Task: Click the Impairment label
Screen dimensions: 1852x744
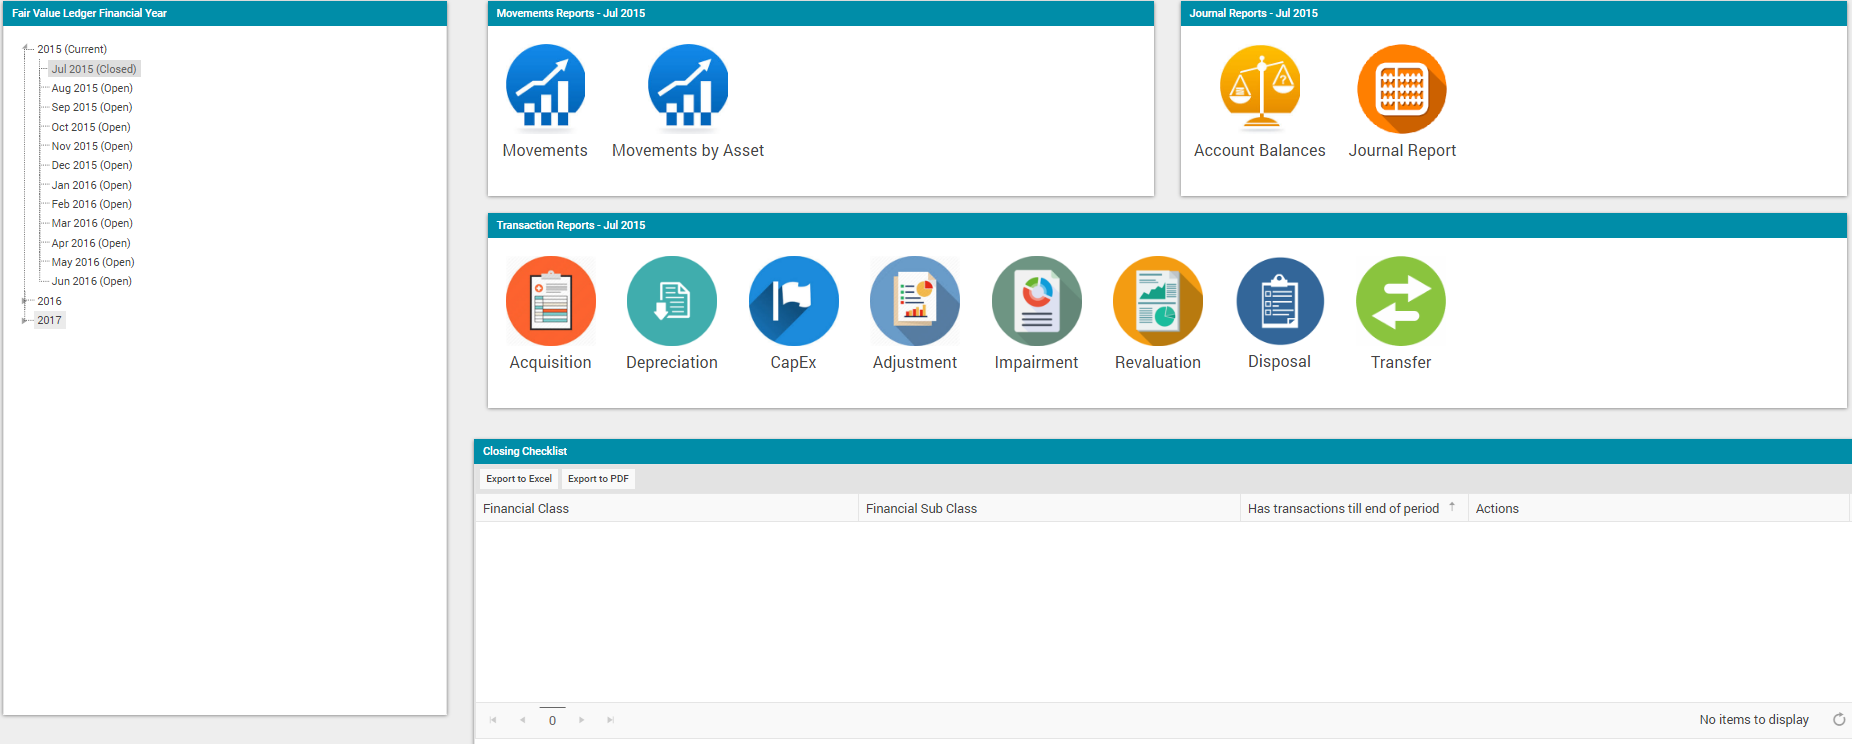Action: click(1037, 362)
